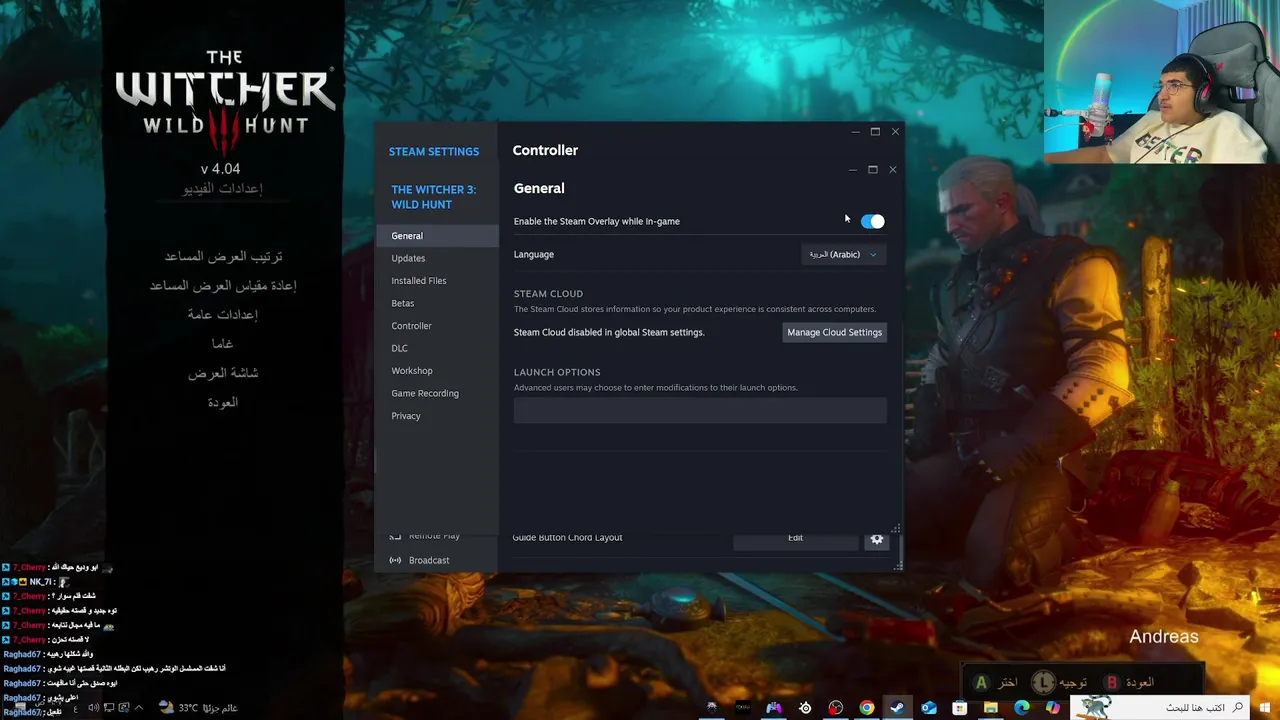Click the L stick prompt توجيه
Screen dimensions: 1280x720
pos(1060,683)
